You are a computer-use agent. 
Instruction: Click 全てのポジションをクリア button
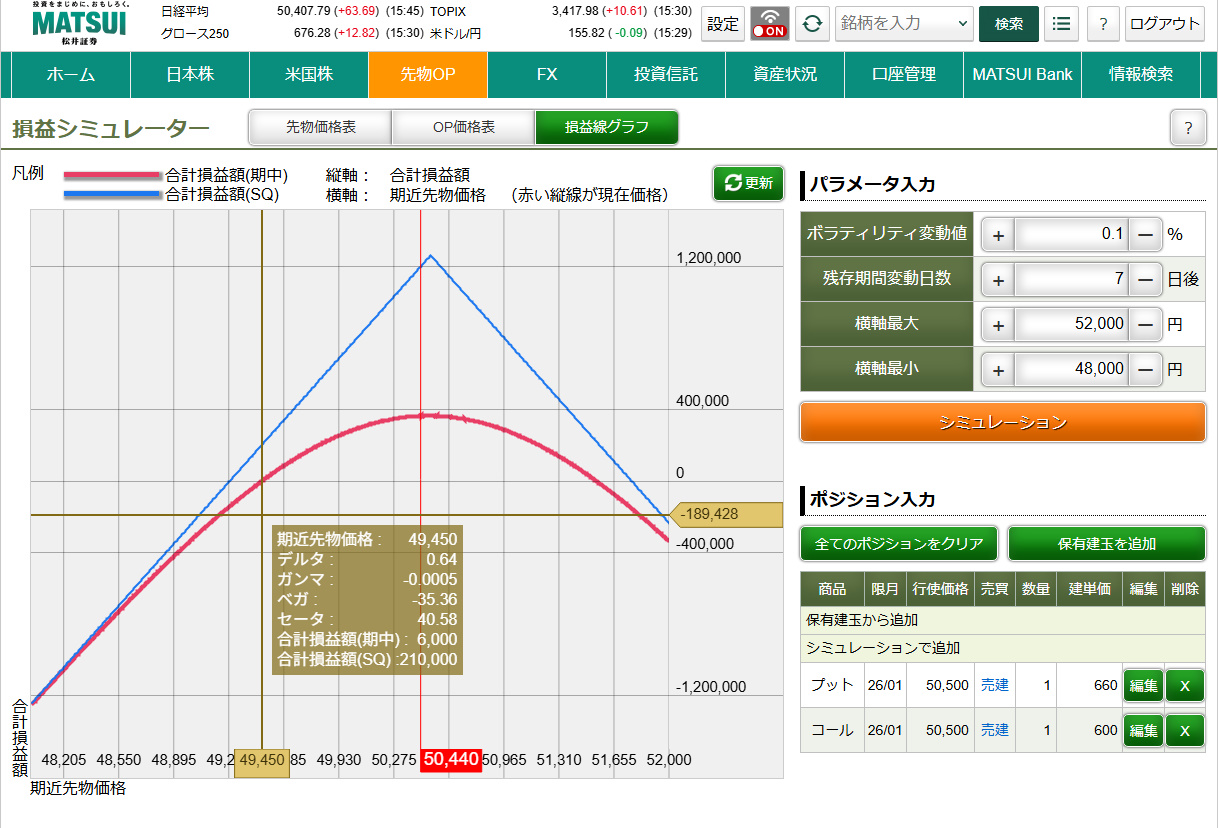click(x=899, y=544)
